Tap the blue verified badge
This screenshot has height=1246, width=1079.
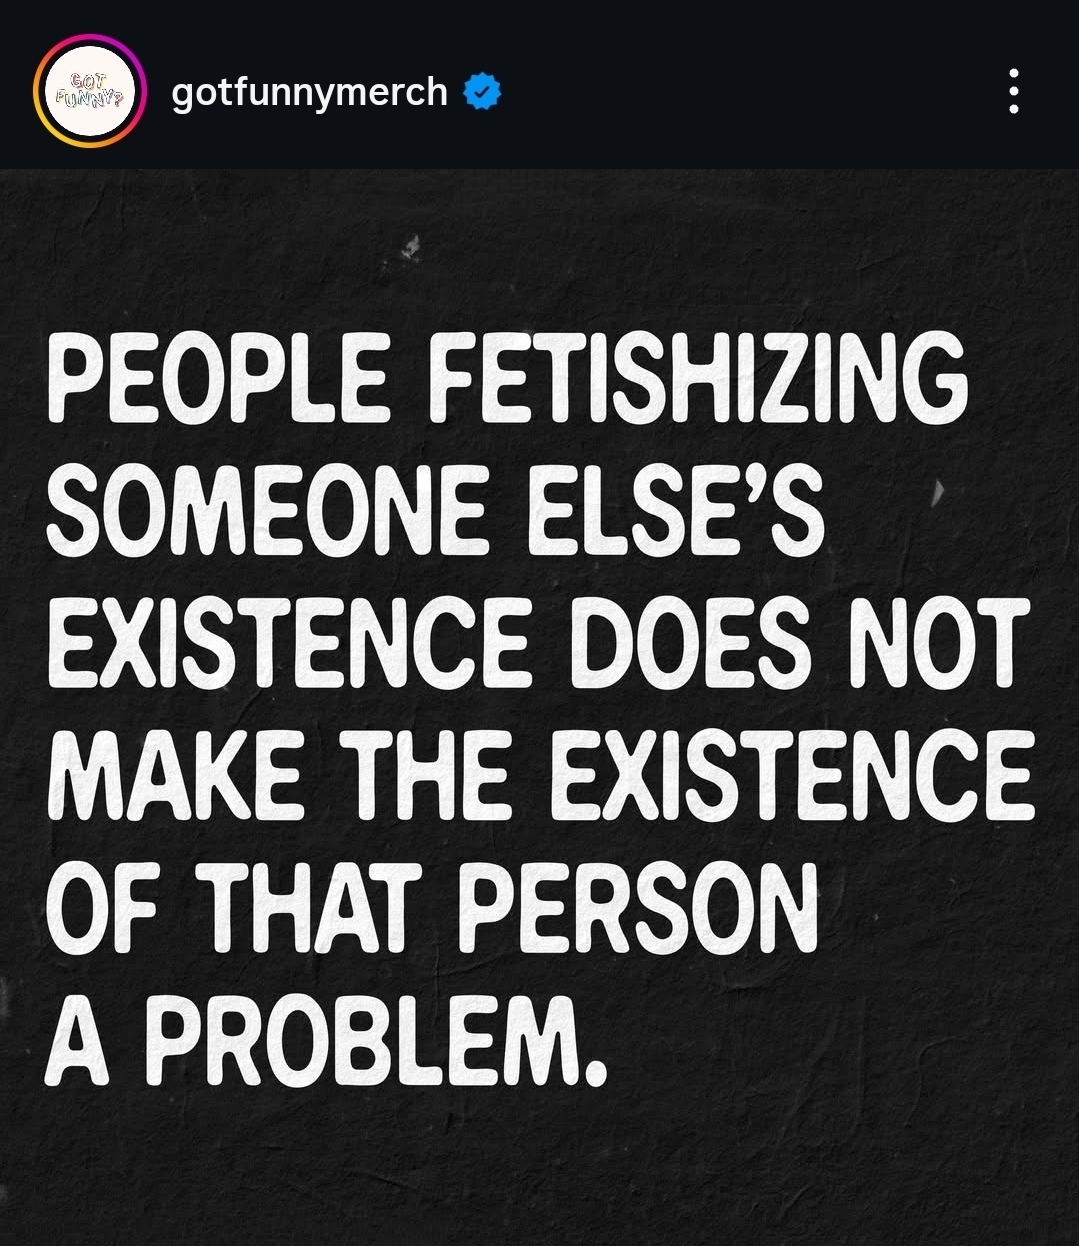coord(482,92)
